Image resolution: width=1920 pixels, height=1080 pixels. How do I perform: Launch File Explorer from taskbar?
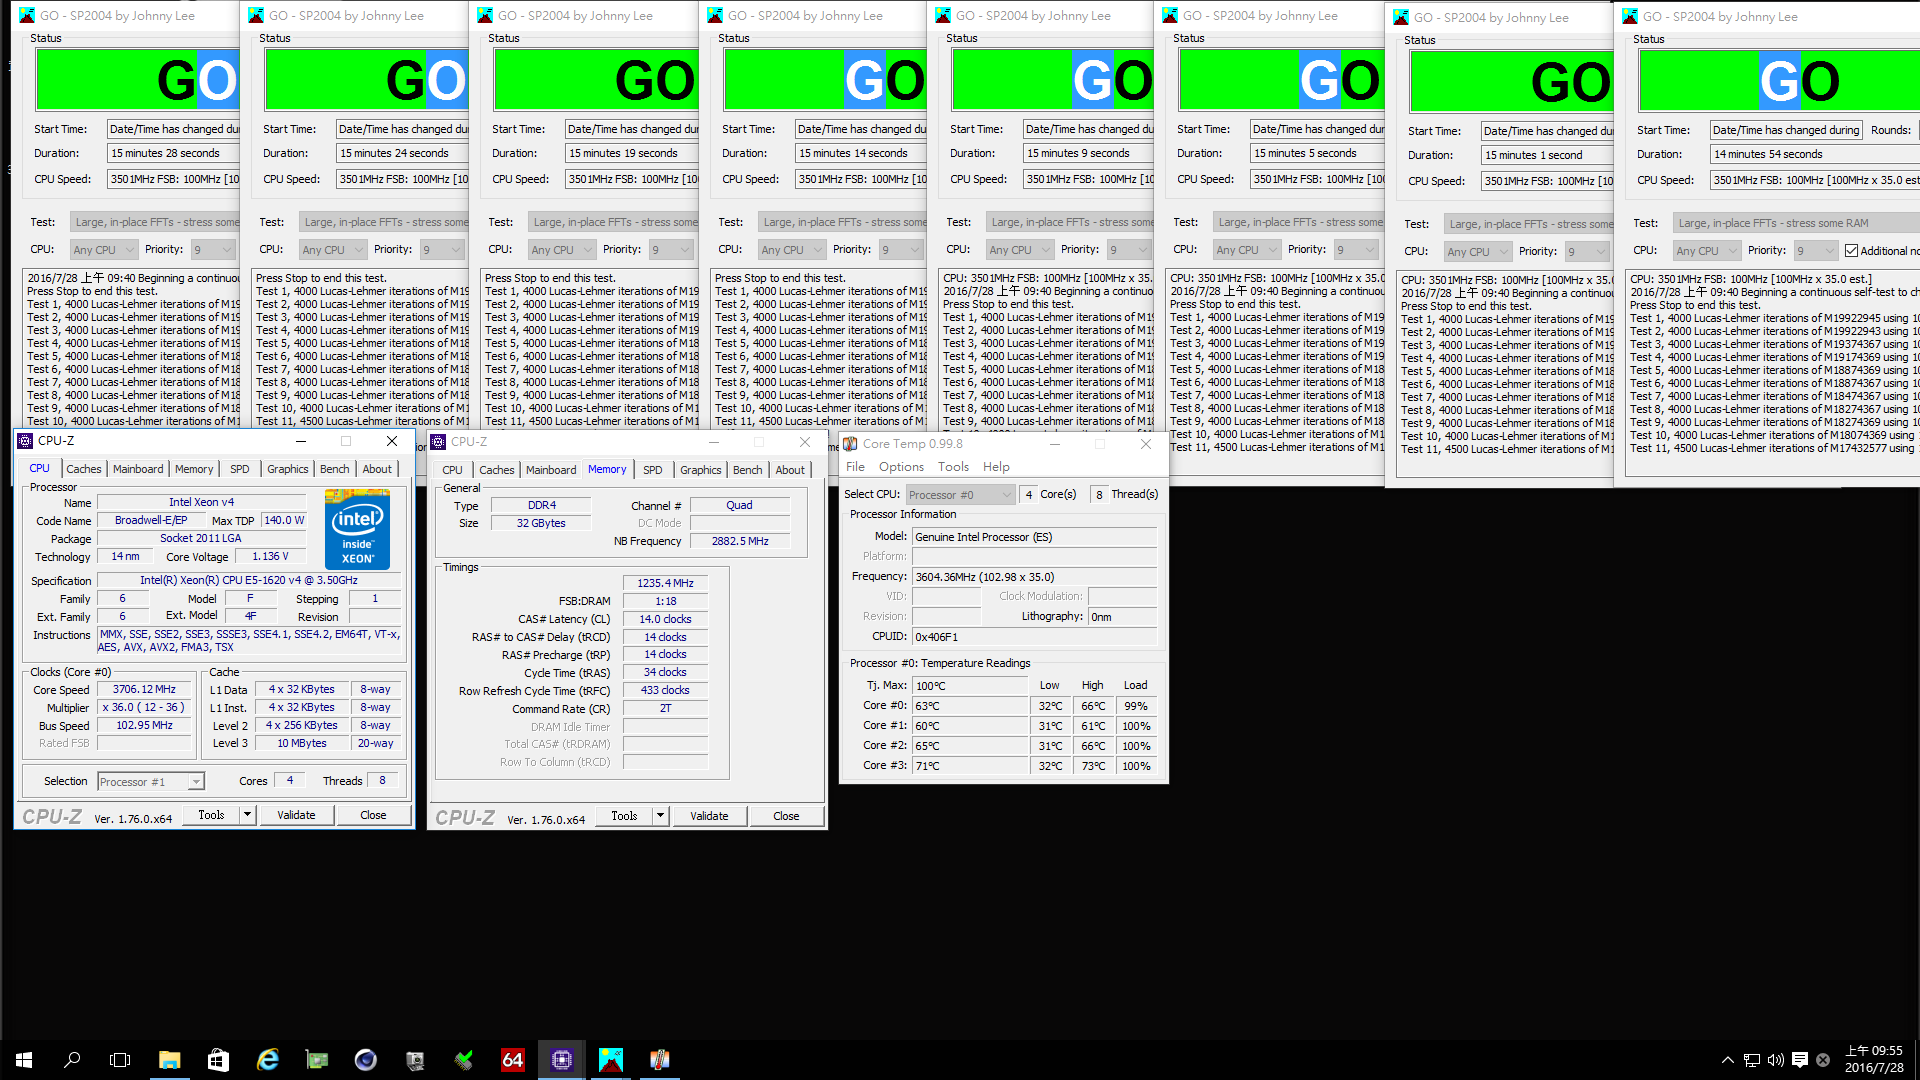(169, 1060)
